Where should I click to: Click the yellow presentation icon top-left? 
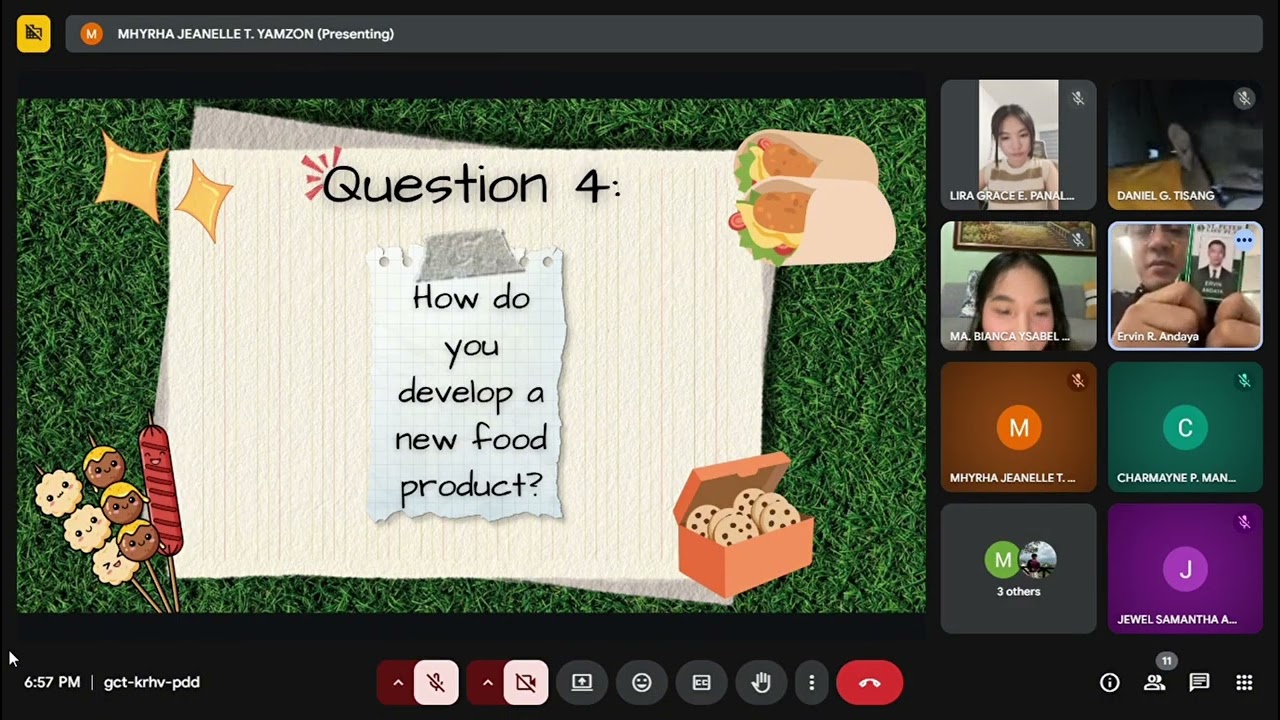pyautogui.click(x=33, y=33)
